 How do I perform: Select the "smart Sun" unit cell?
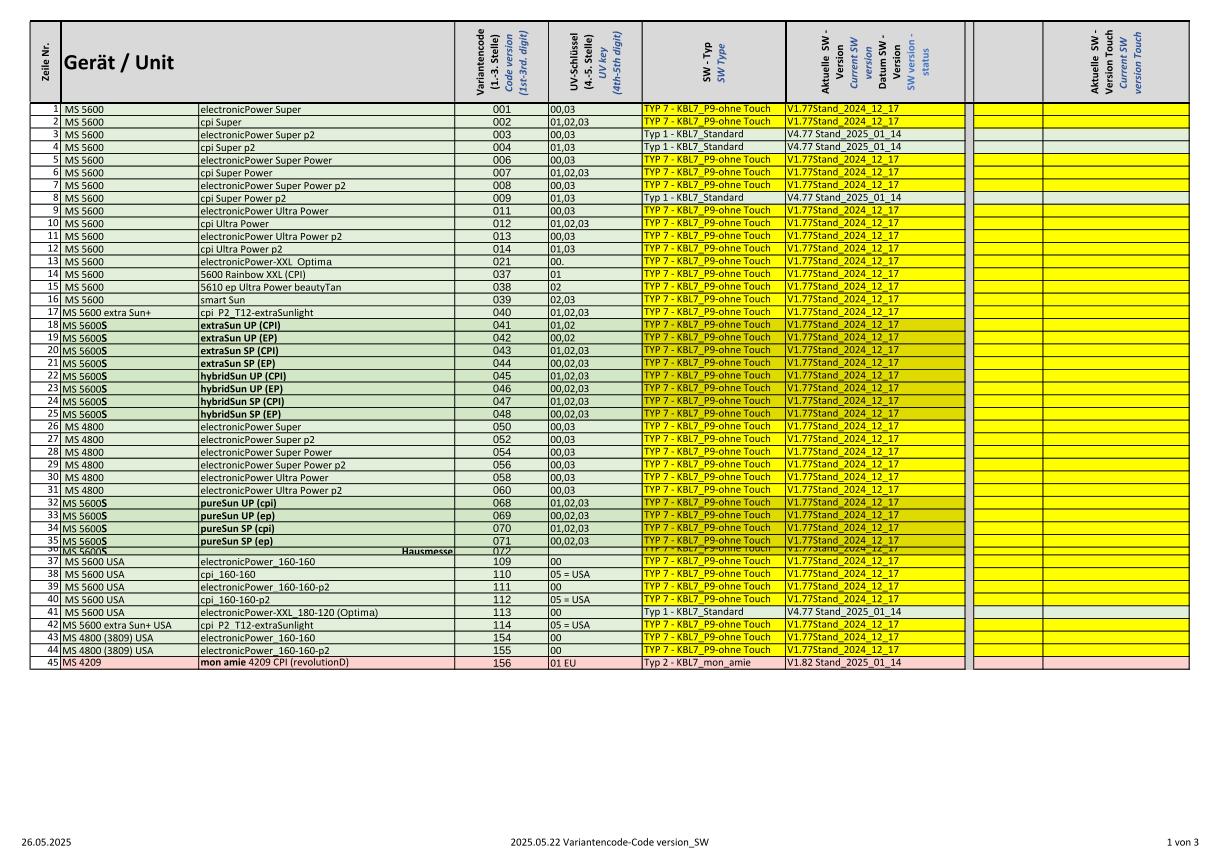tap(328, 300)
